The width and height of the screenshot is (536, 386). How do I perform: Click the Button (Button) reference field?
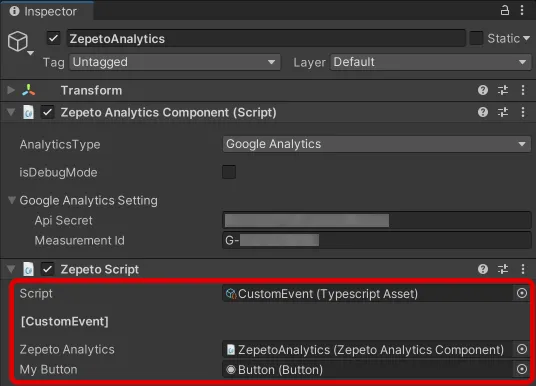[x=367, y=370]
